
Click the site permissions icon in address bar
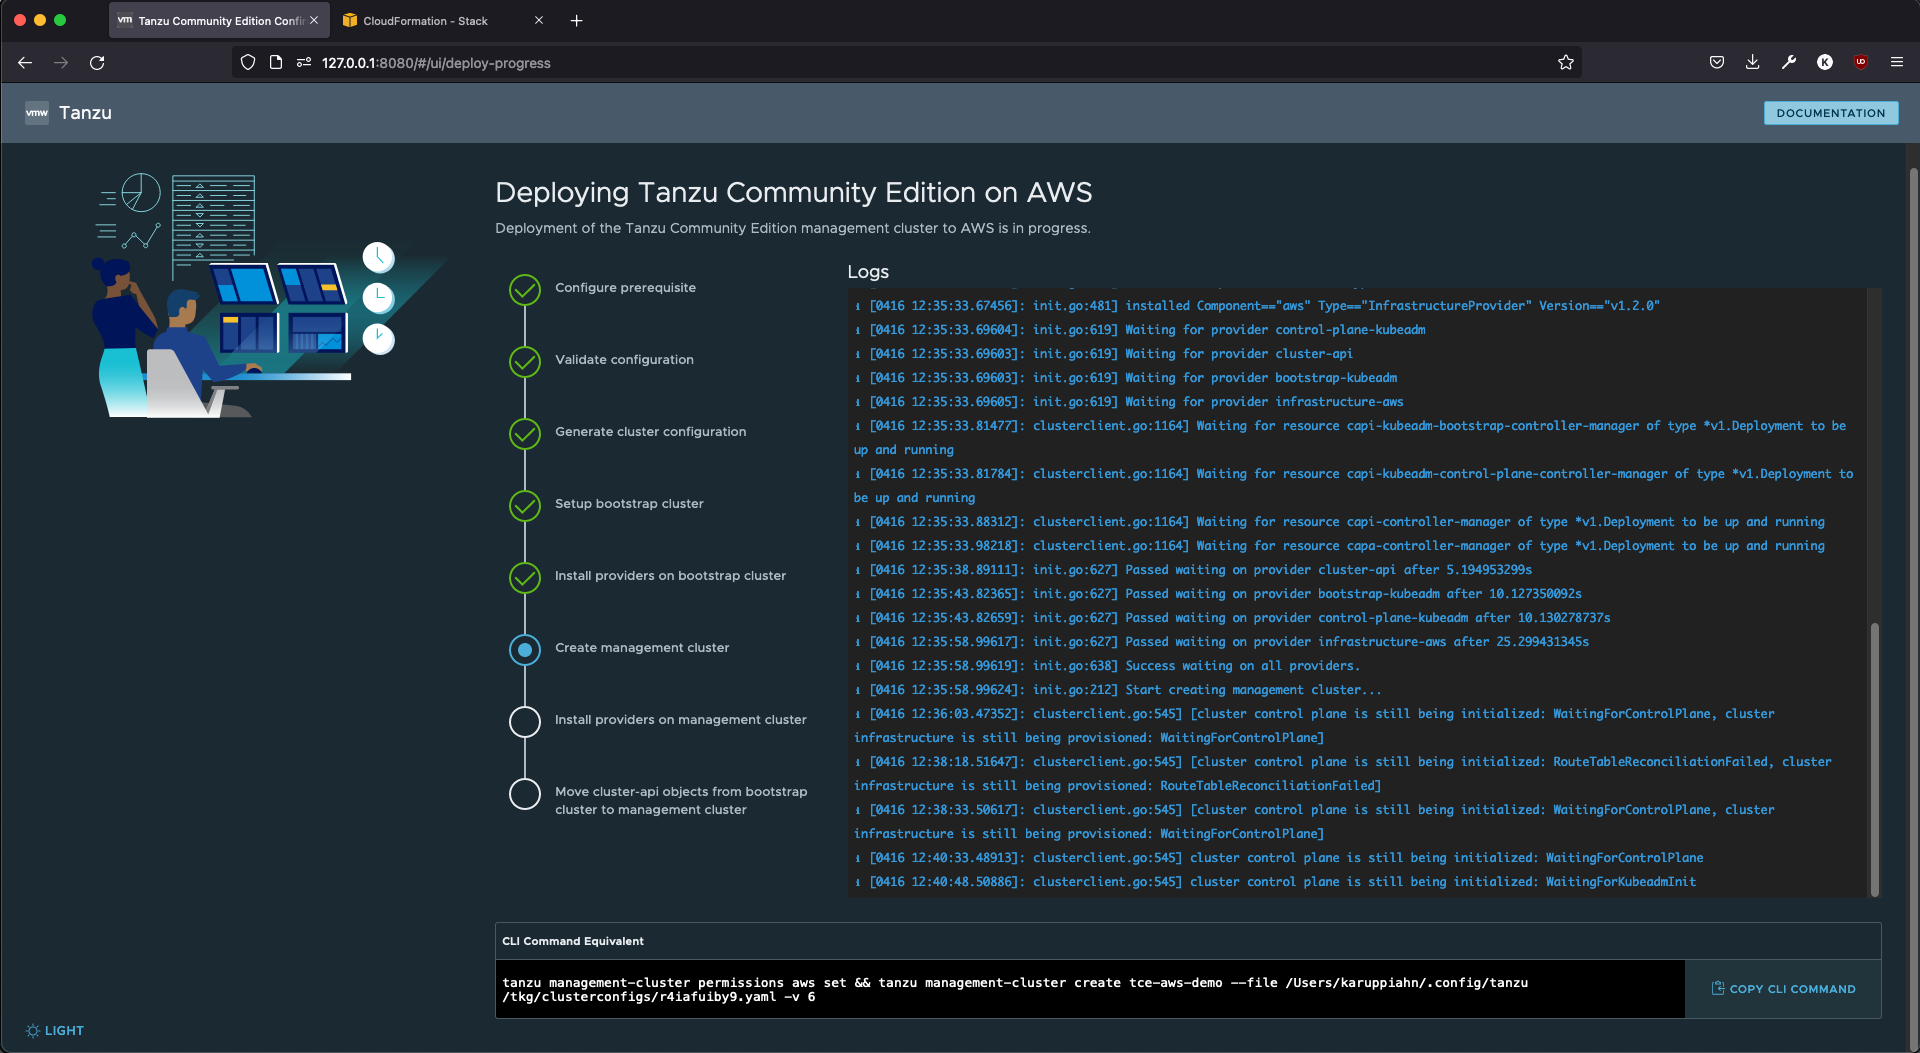[304, 62]
